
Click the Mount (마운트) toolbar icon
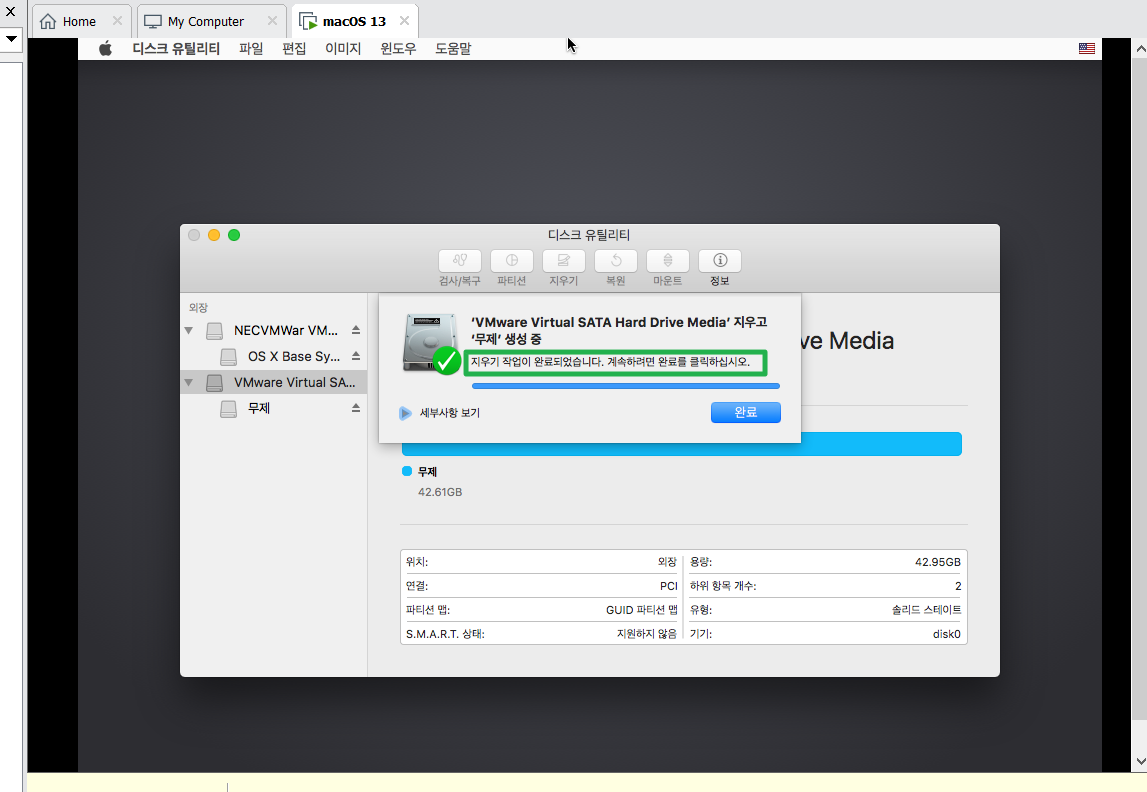(668, 260)
